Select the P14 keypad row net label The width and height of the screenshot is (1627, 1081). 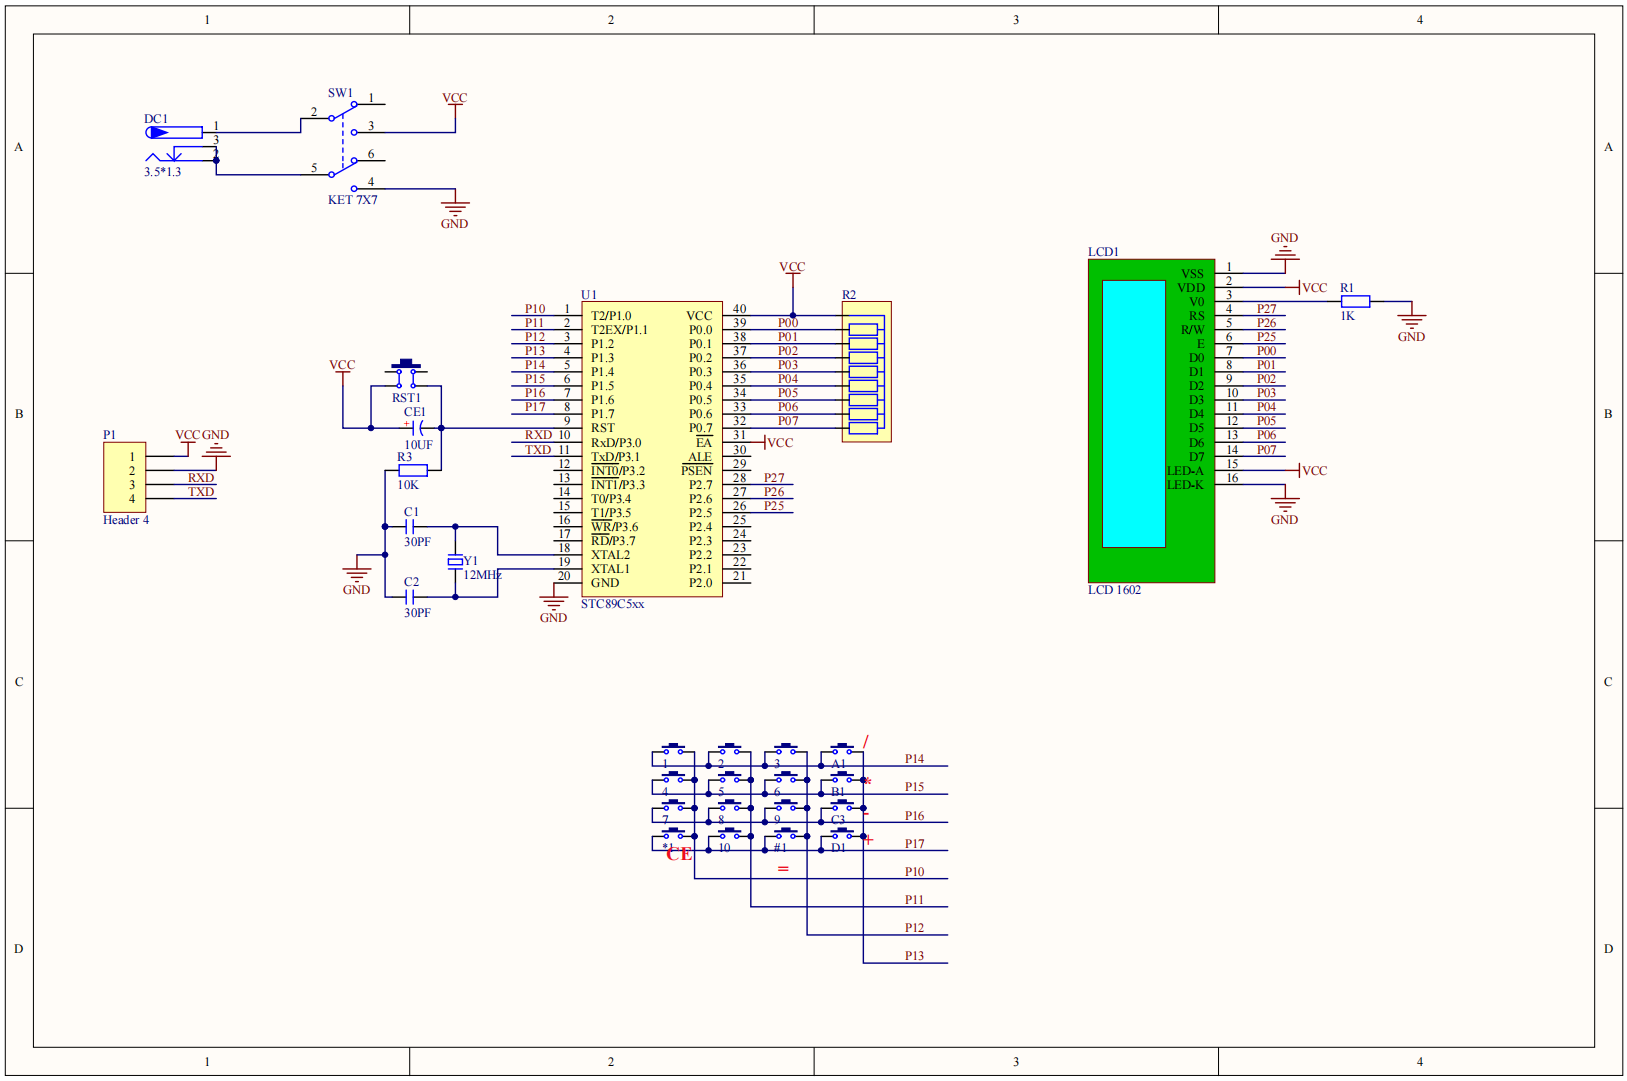(x=914, y=759)
